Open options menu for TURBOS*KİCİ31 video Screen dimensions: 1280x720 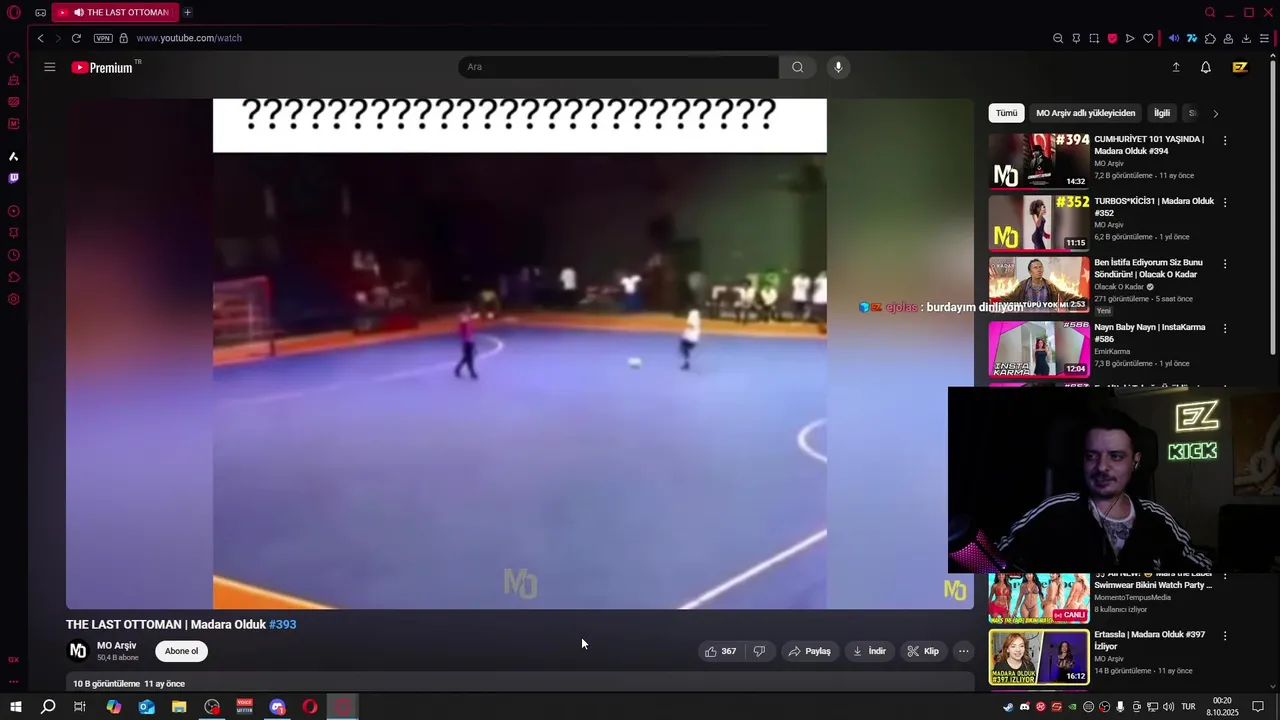(1225, 202)
